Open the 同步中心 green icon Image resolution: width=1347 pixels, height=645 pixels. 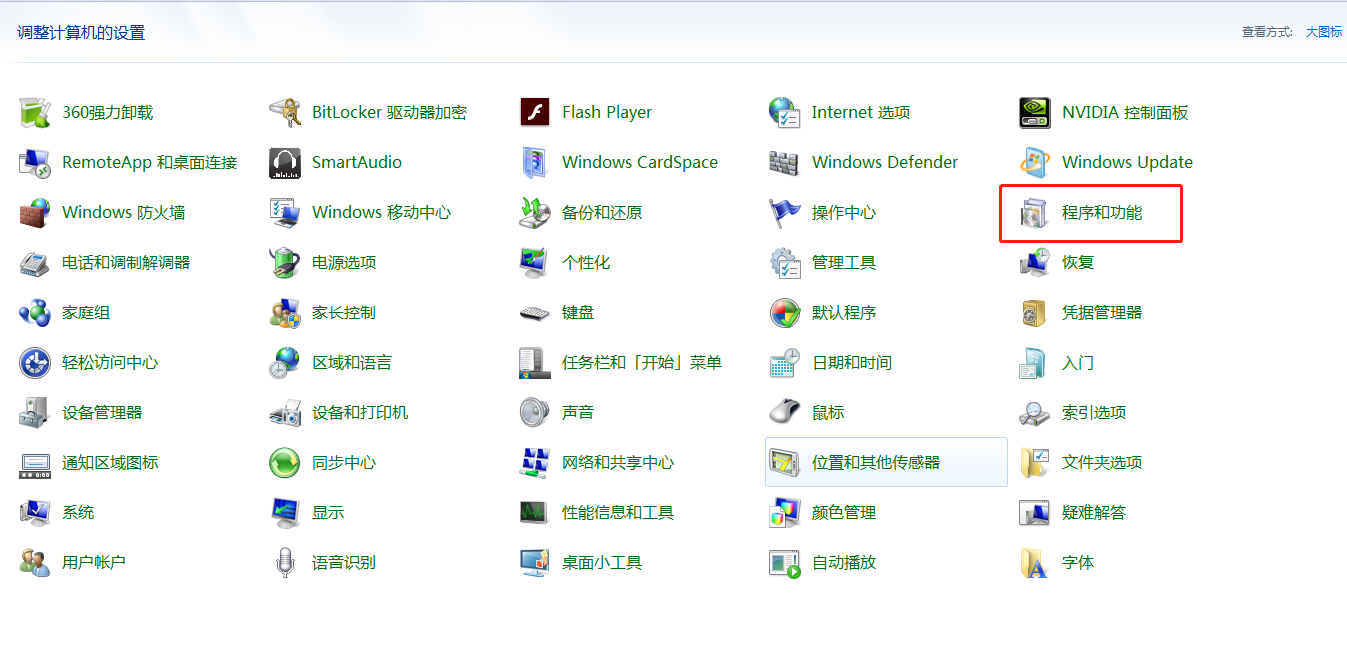285,463
